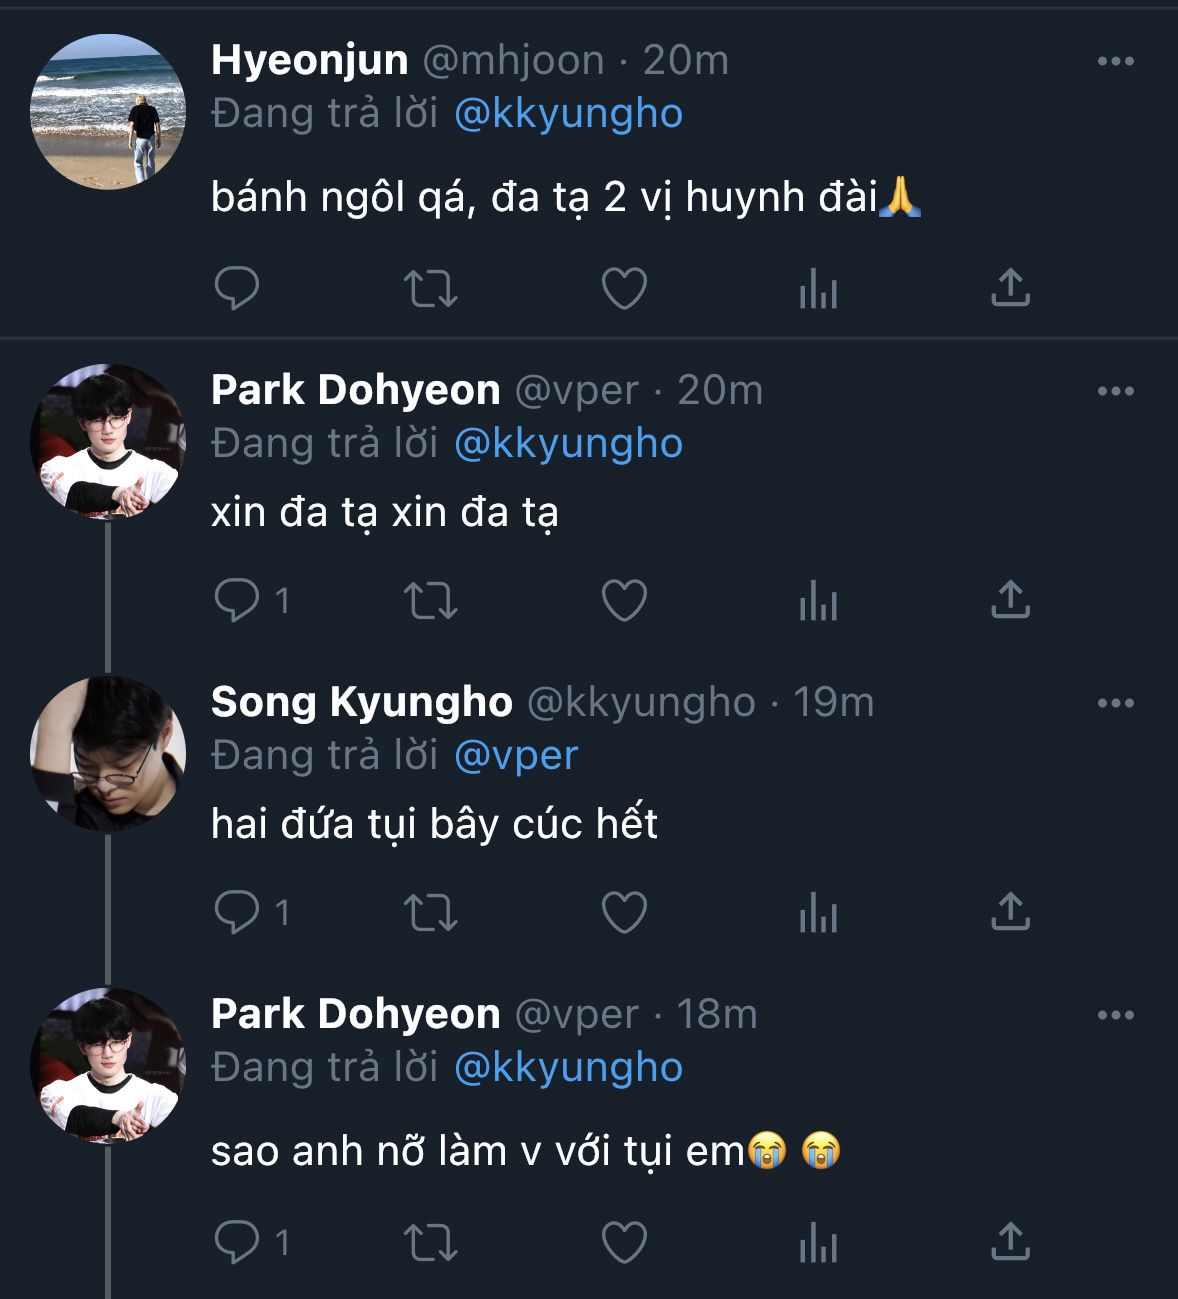Open more menu on 'xin đa tạ' tweet
The width and height of the screenshot is (1178, 1299).
point(1115,391)
